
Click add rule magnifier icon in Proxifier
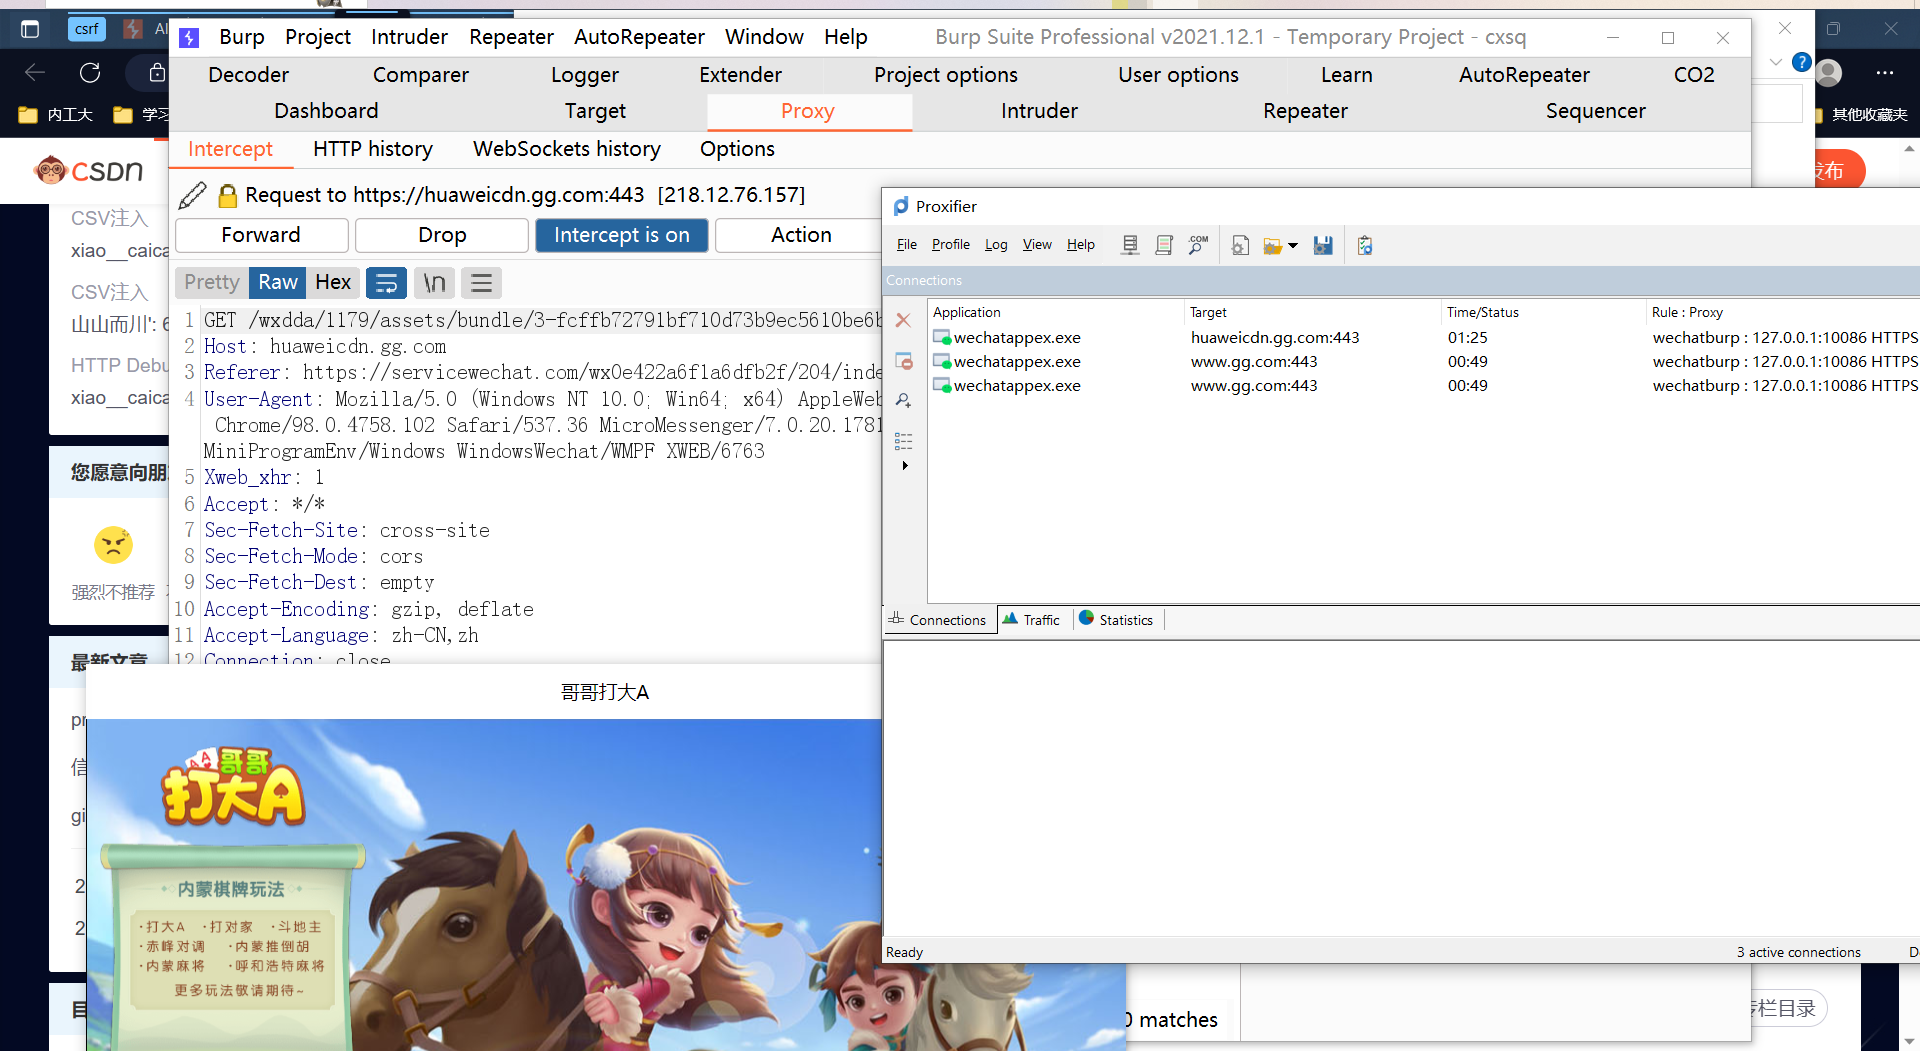point(903,400)
